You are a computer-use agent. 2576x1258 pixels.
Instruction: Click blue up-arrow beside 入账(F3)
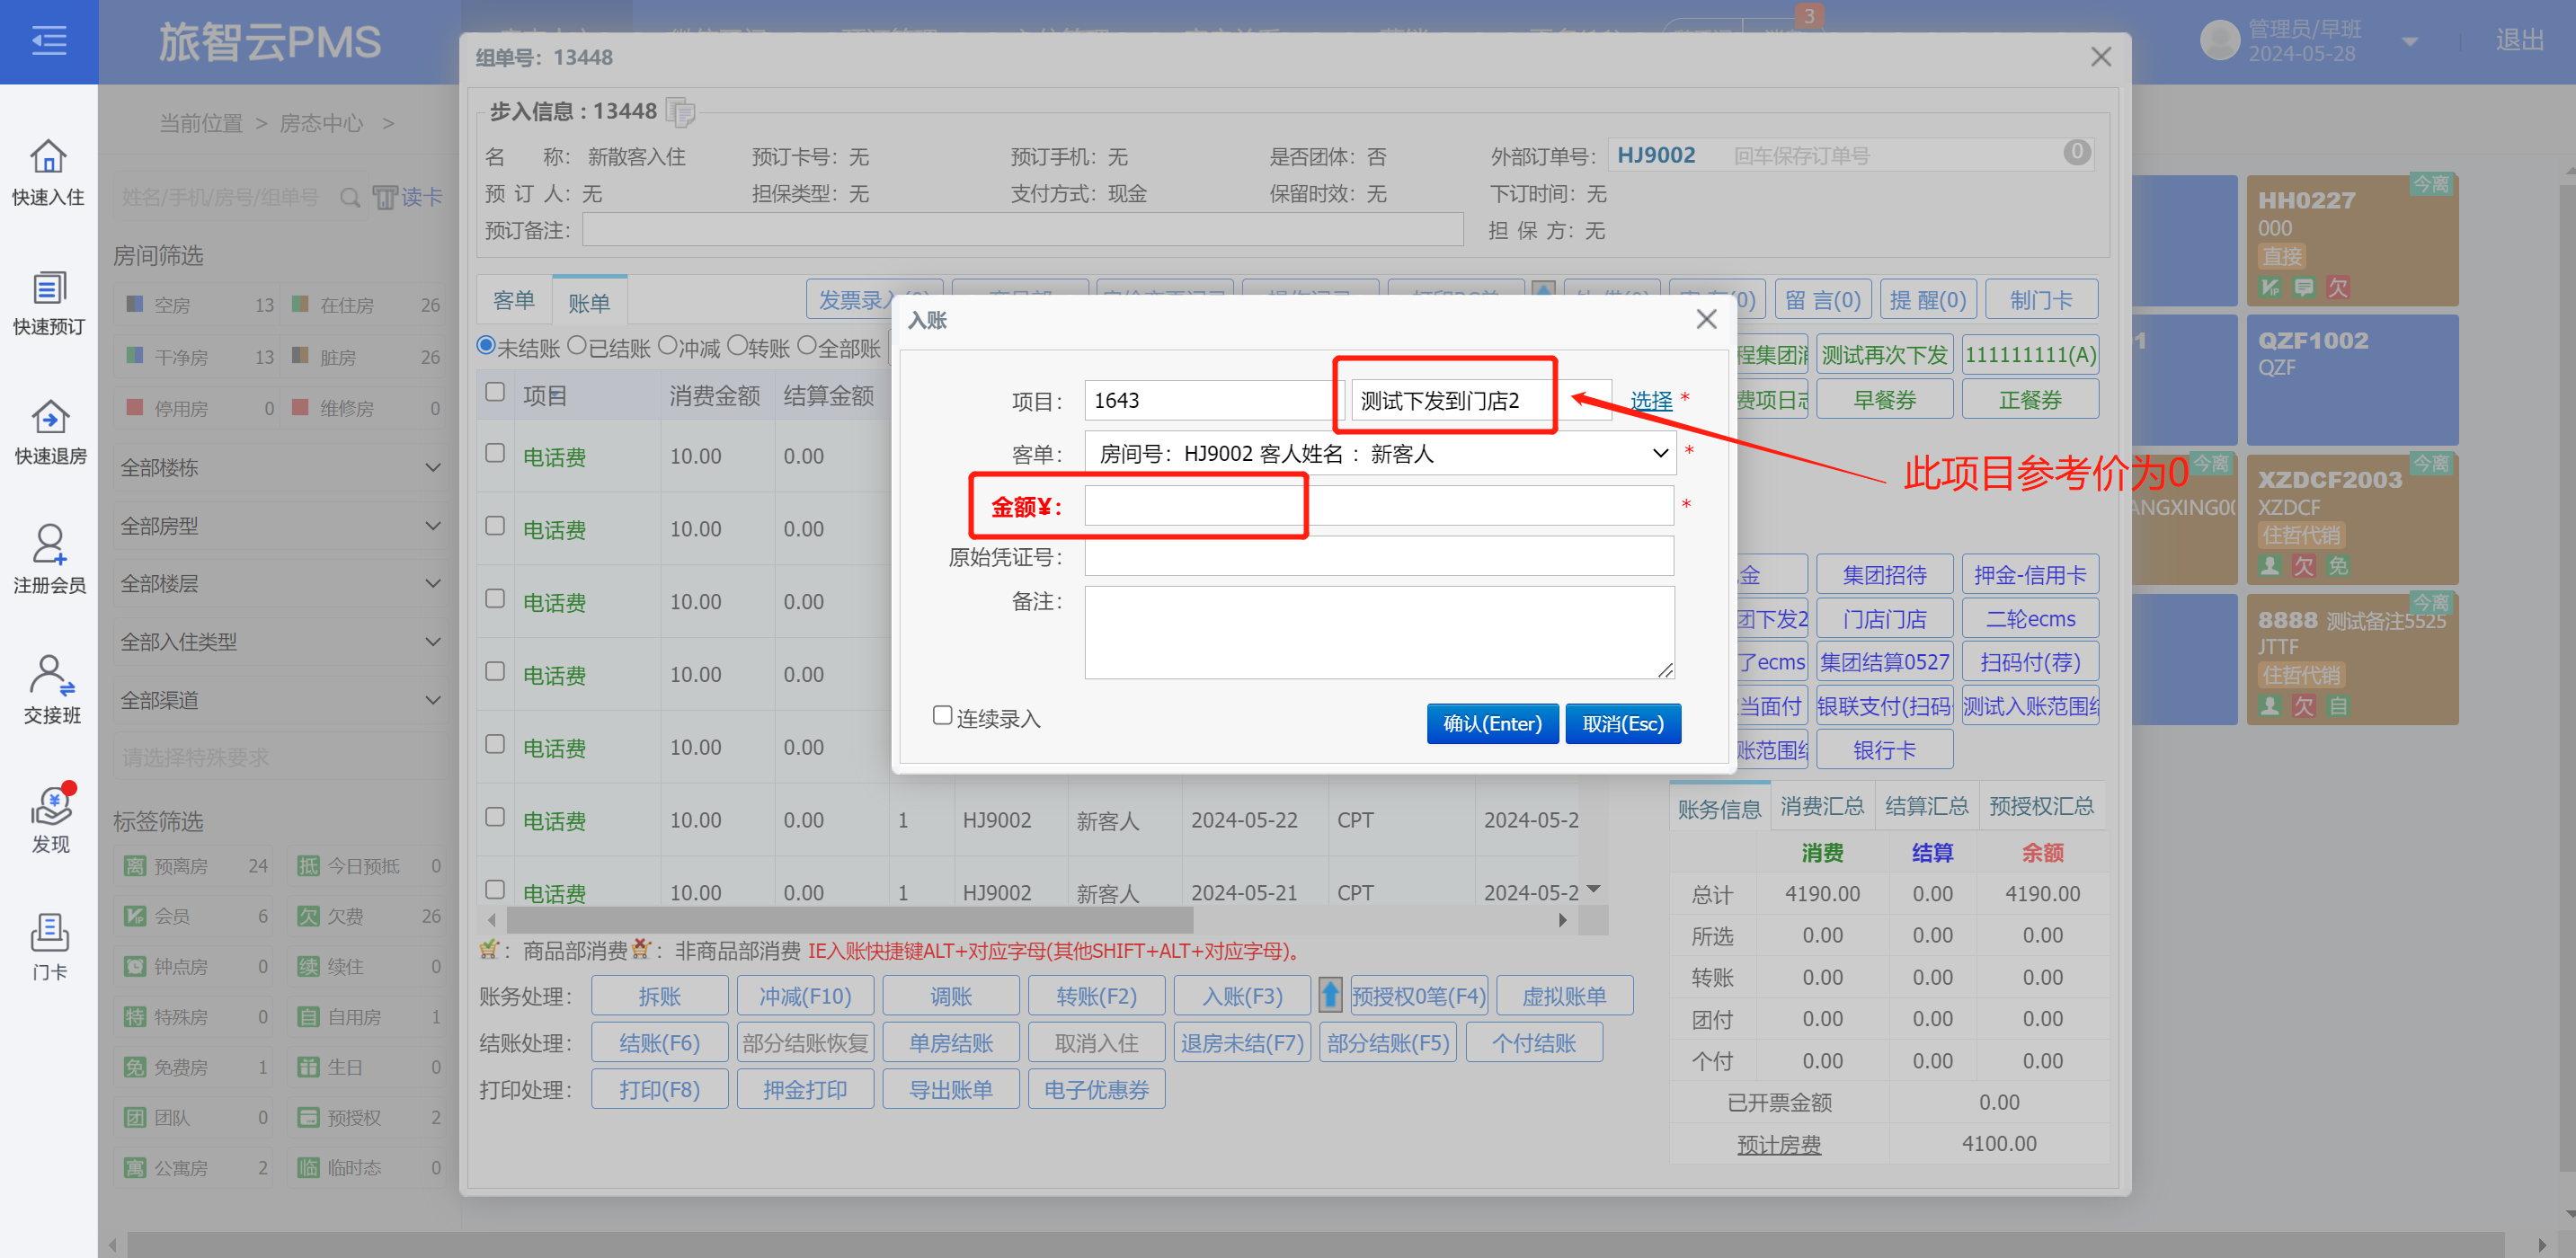[x=1330, y=994]
